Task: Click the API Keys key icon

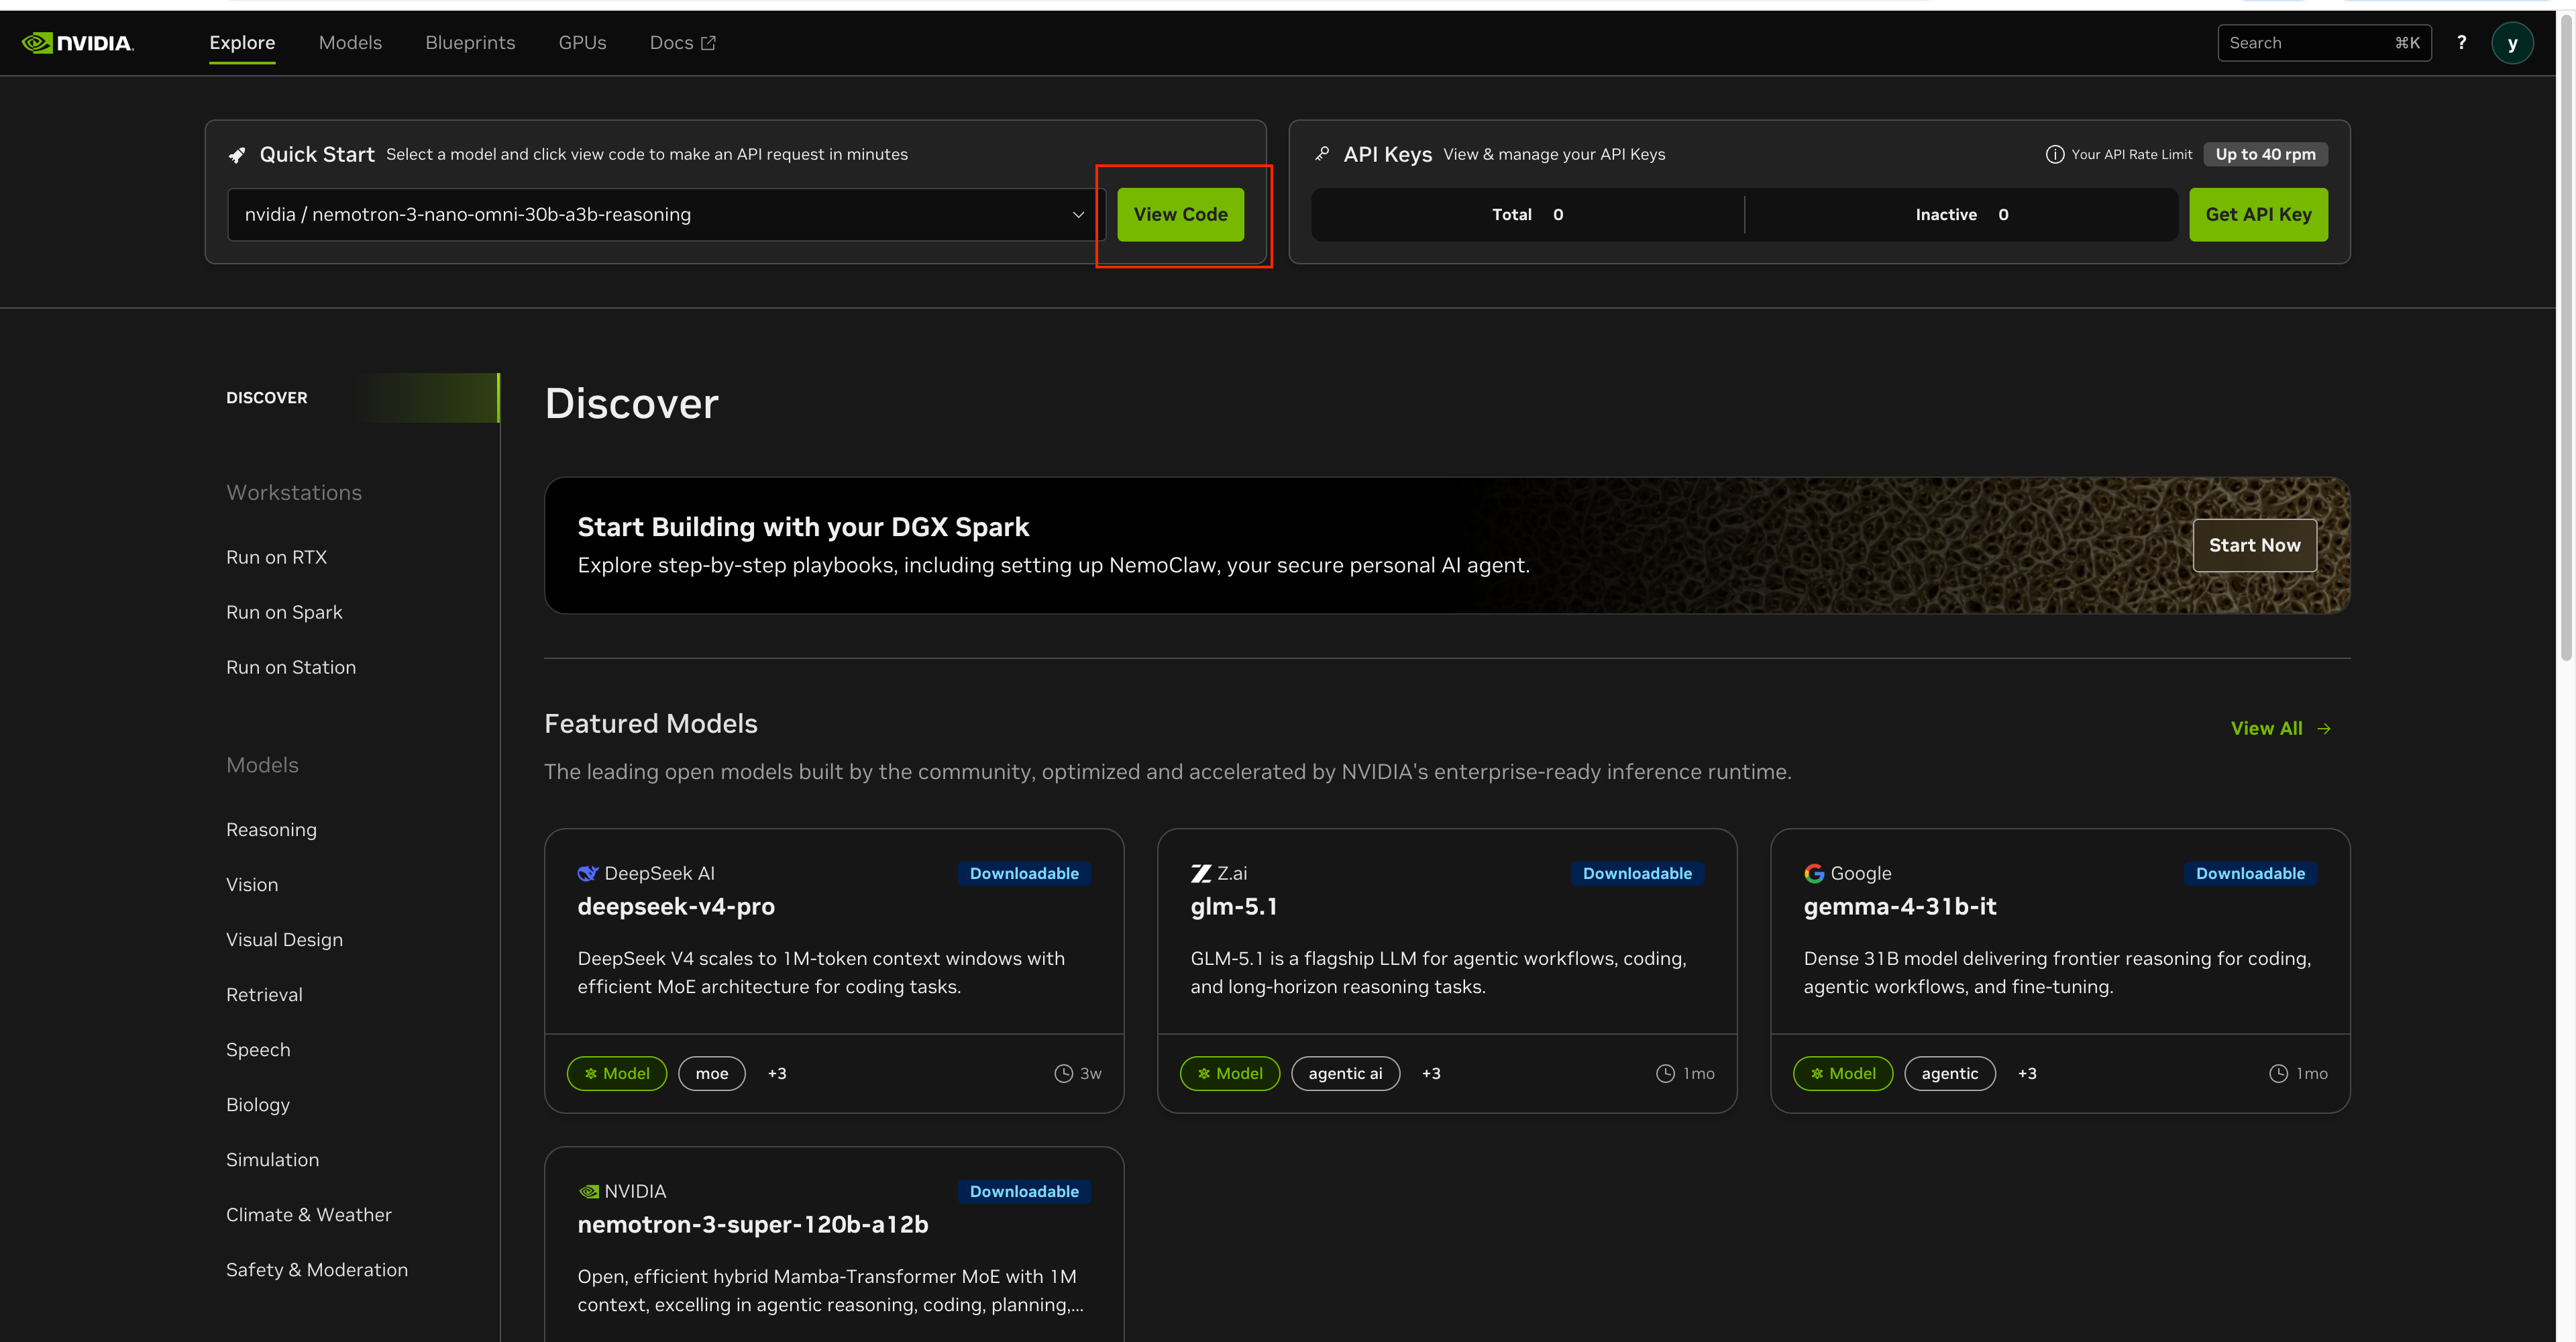Action: point(1322,154)
